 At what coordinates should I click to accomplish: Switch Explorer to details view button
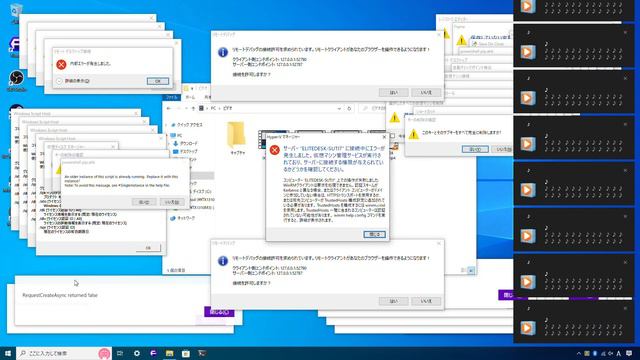[x=463, y=270]
